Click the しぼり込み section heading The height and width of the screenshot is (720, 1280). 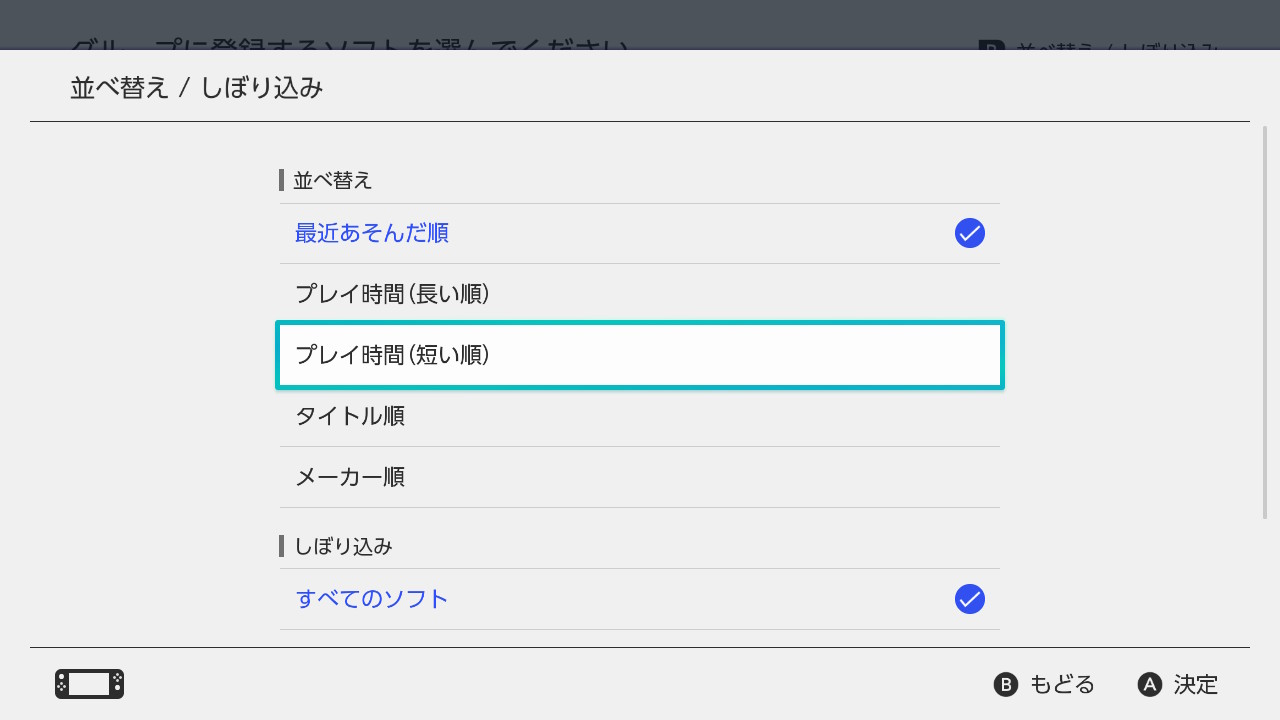[x=342, y=546]
